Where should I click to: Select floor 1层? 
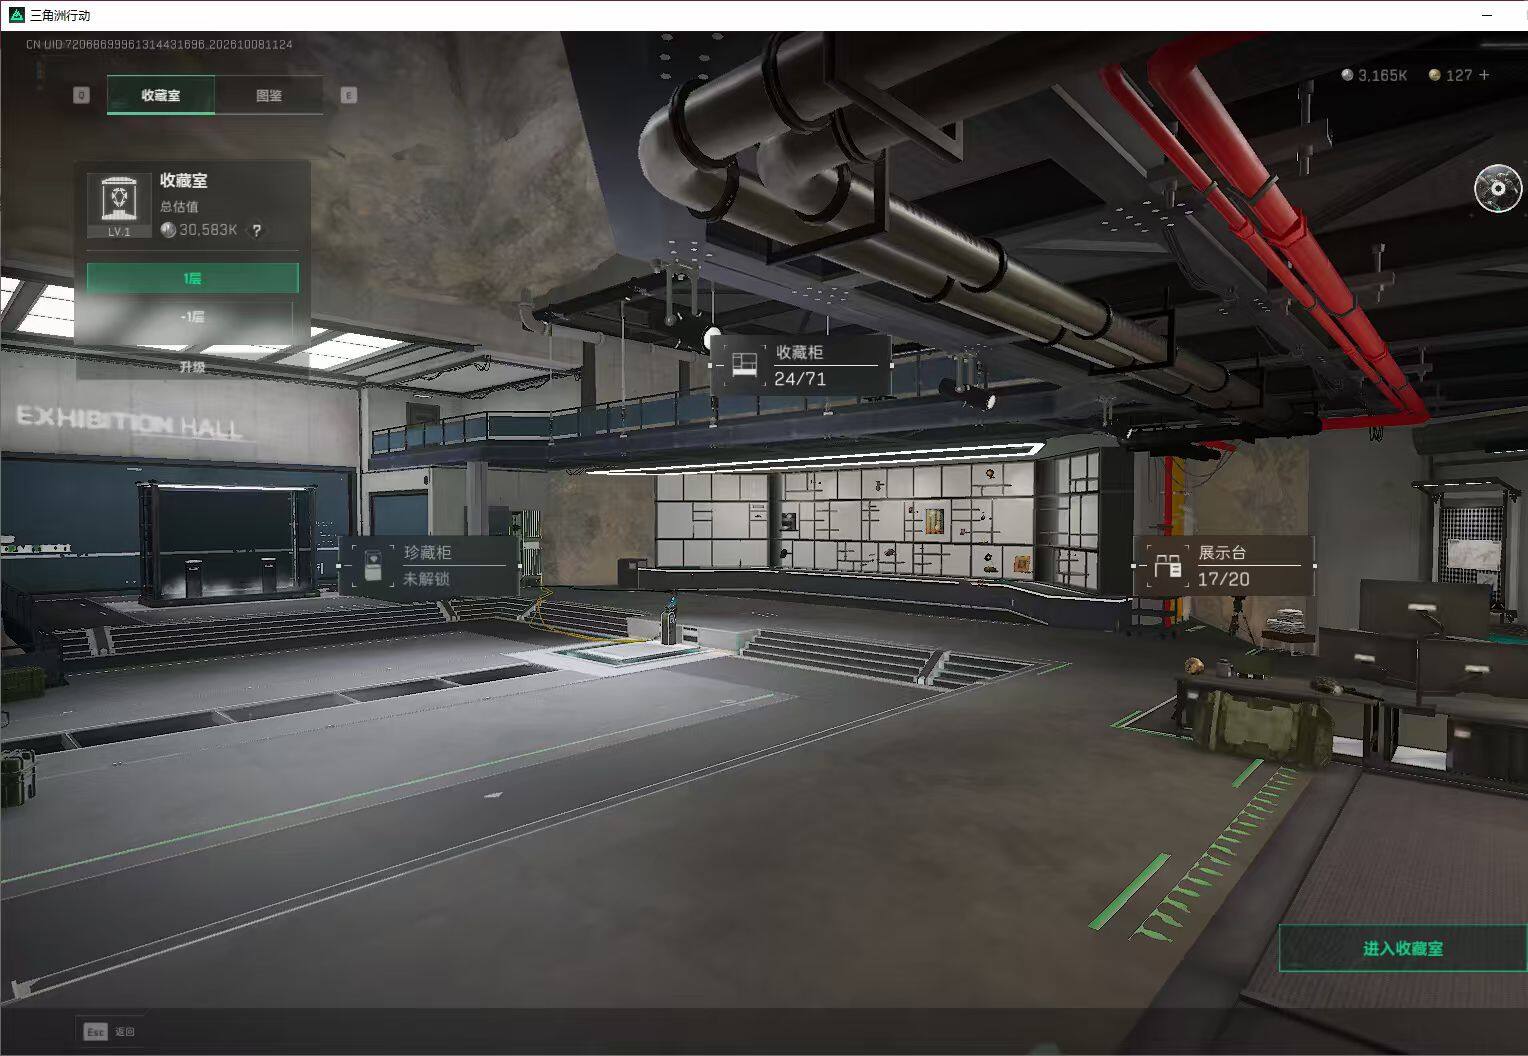click(x=193, y=278)
